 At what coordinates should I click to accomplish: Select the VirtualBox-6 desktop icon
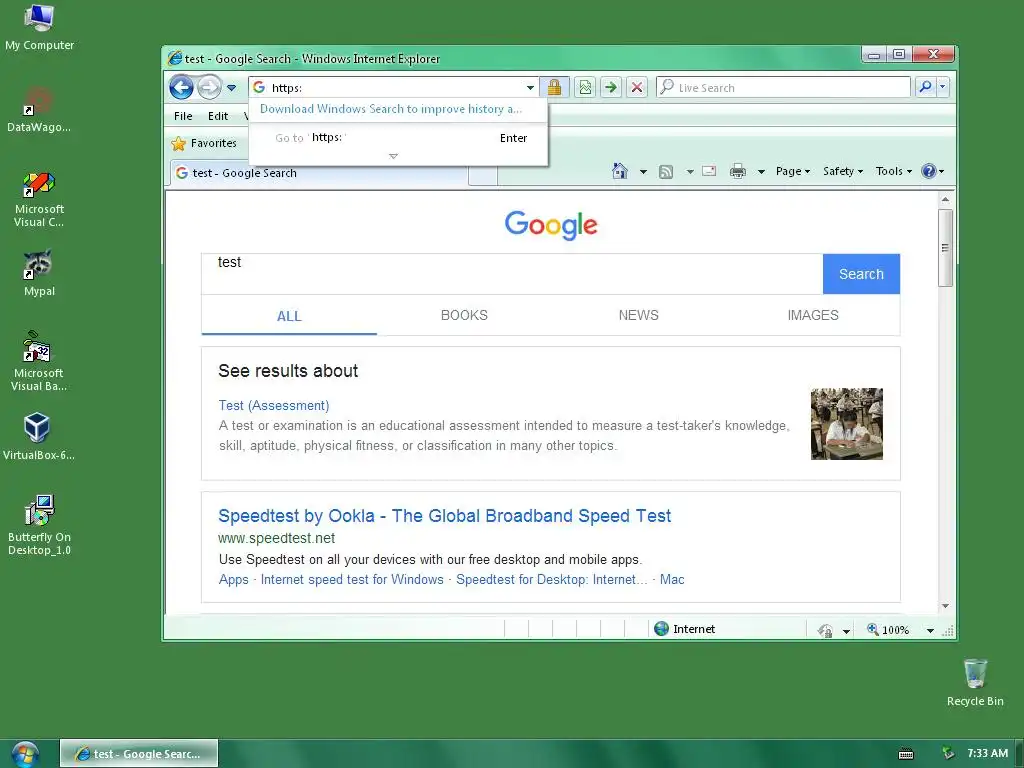39,436
